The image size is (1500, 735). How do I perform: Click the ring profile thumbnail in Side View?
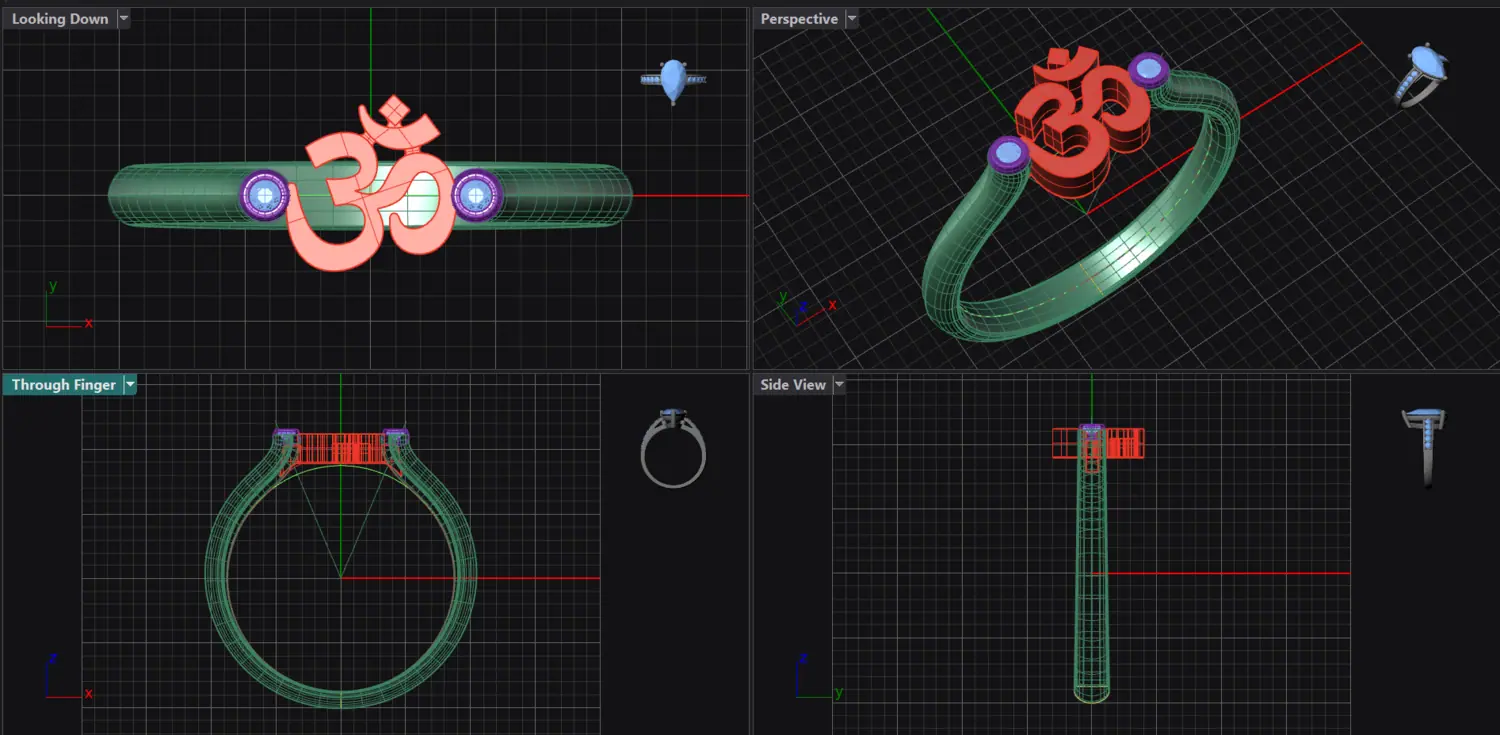(1425, 447)
